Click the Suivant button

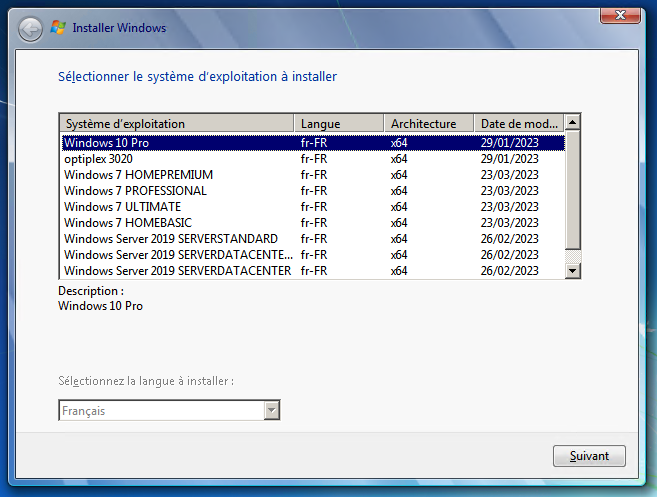(x=589, y=456)
